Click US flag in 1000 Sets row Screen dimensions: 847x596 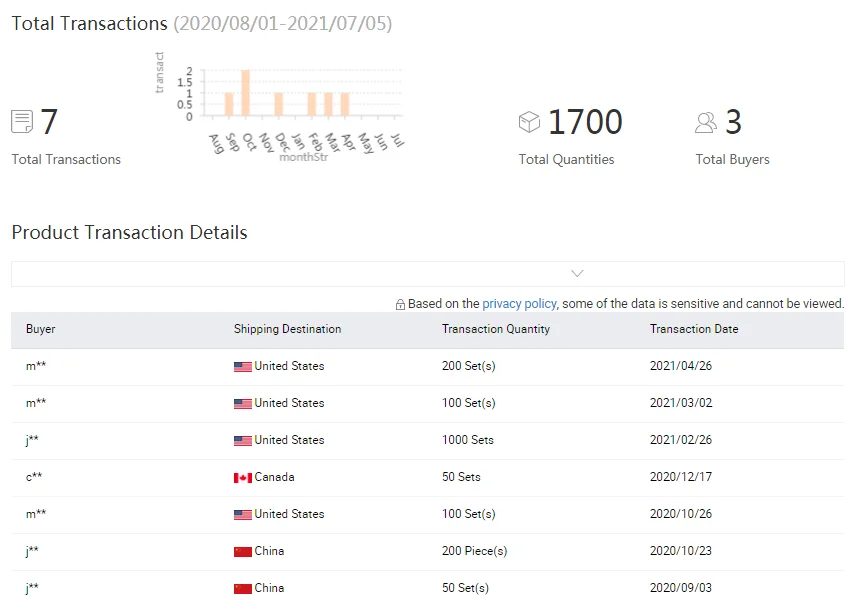242,440
